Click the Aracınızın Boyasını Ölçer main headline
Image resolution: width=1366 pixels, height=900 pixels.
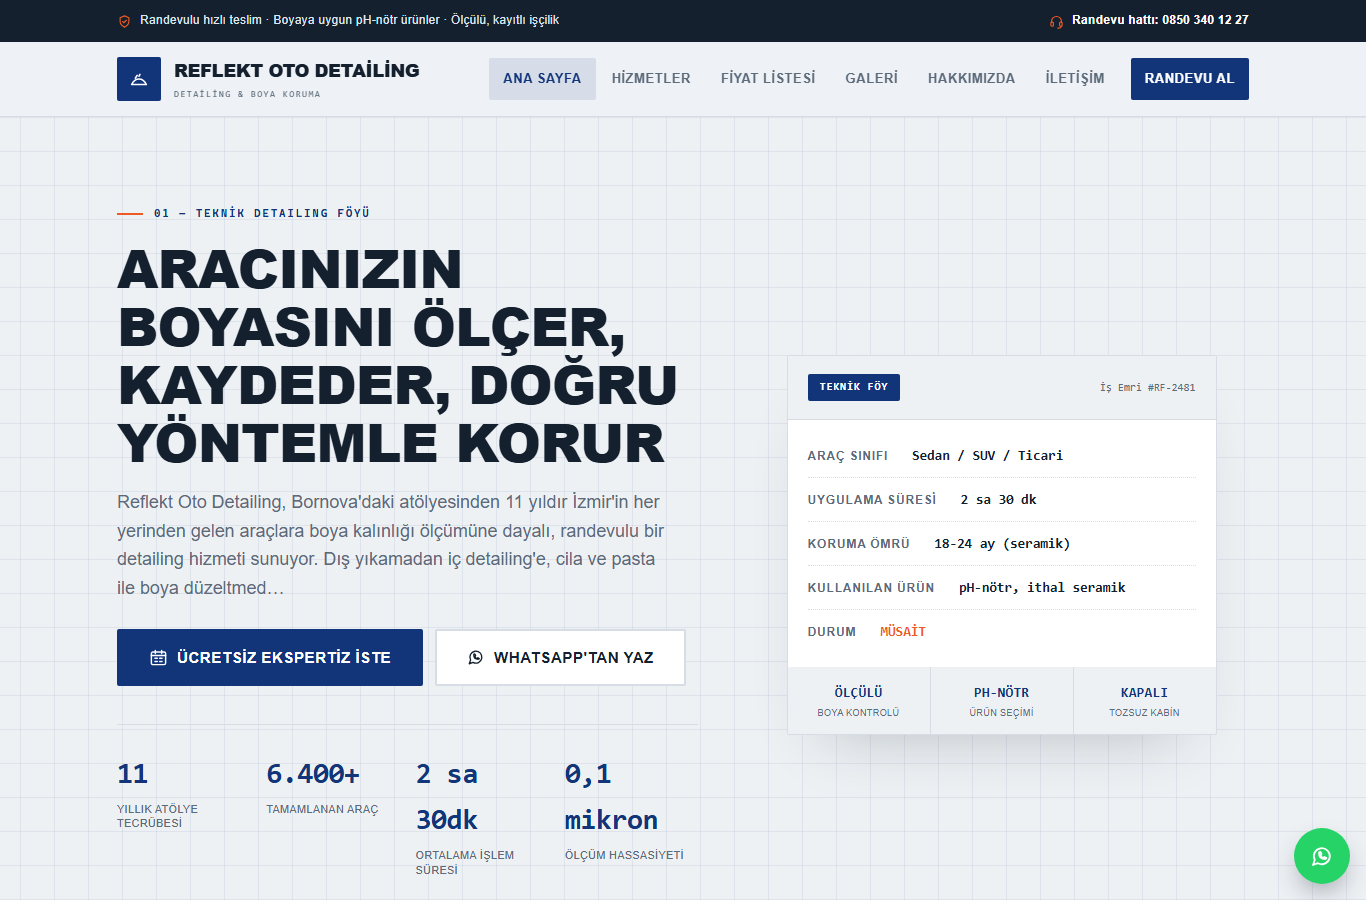click(397, 357)
